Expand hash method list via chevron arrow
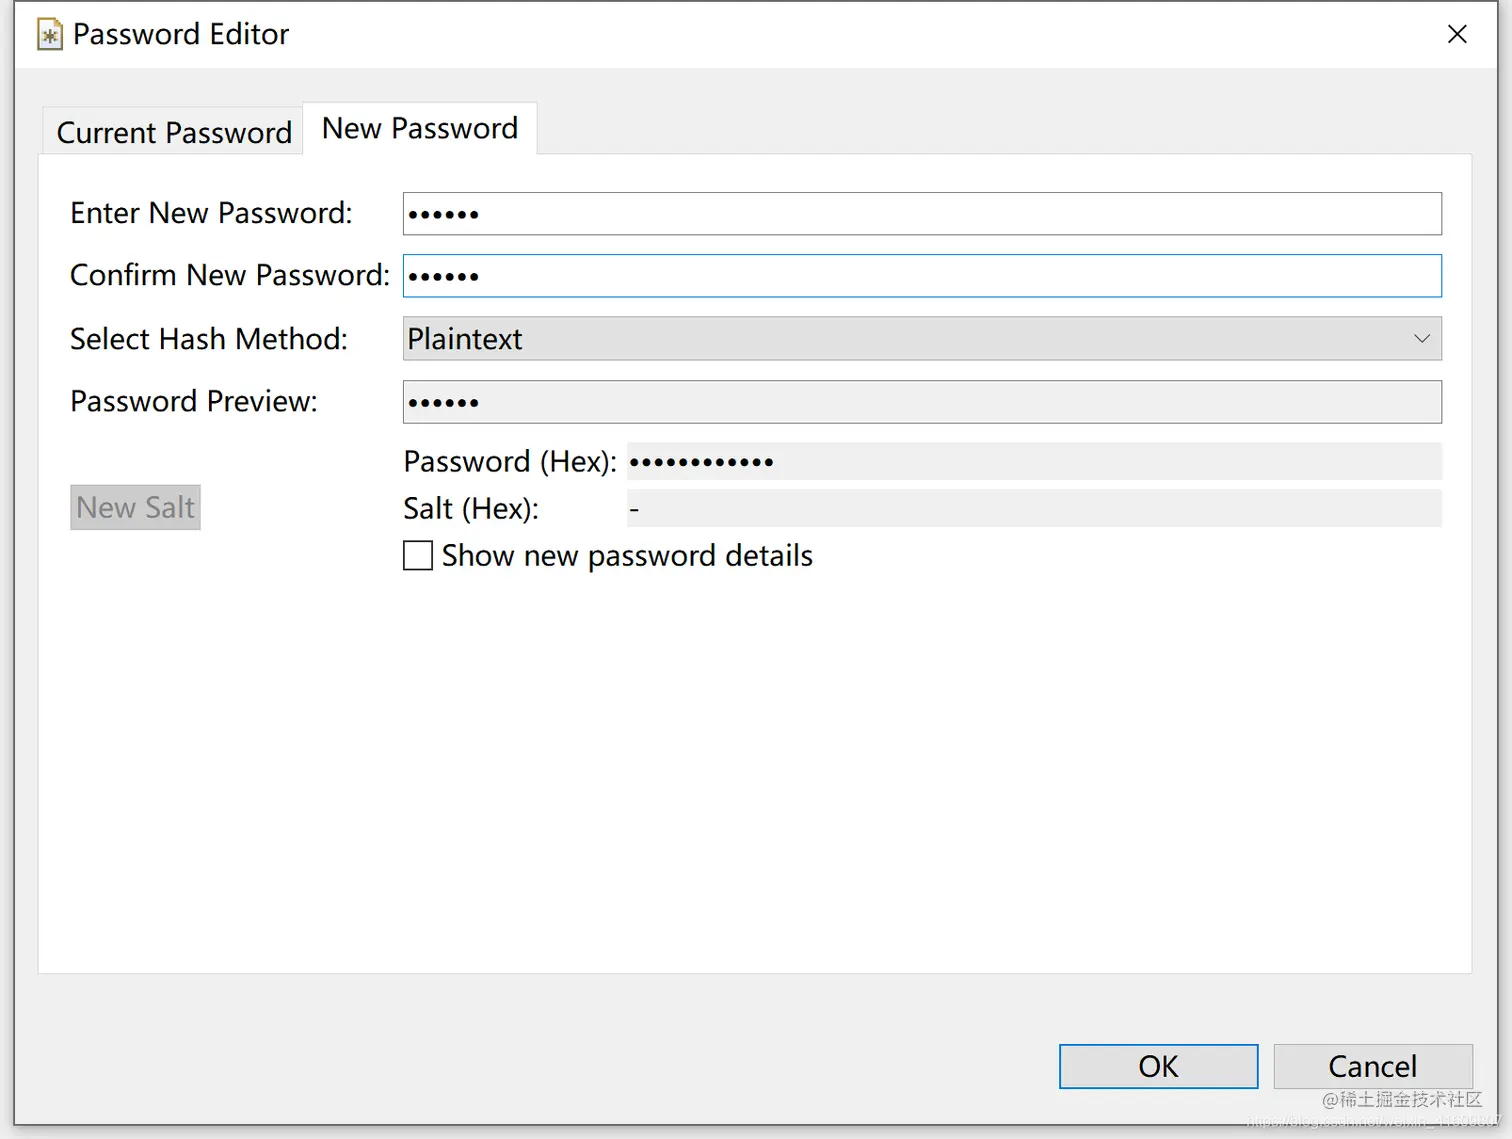1512x1139 pixels. click(x=1421, y=339)
